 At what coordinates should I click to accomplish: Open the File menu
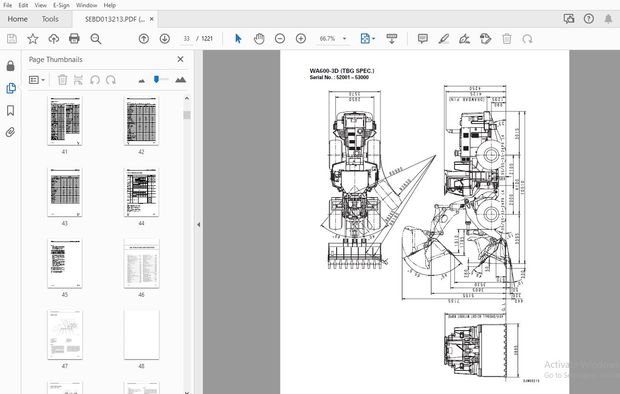tap(8, 5)
